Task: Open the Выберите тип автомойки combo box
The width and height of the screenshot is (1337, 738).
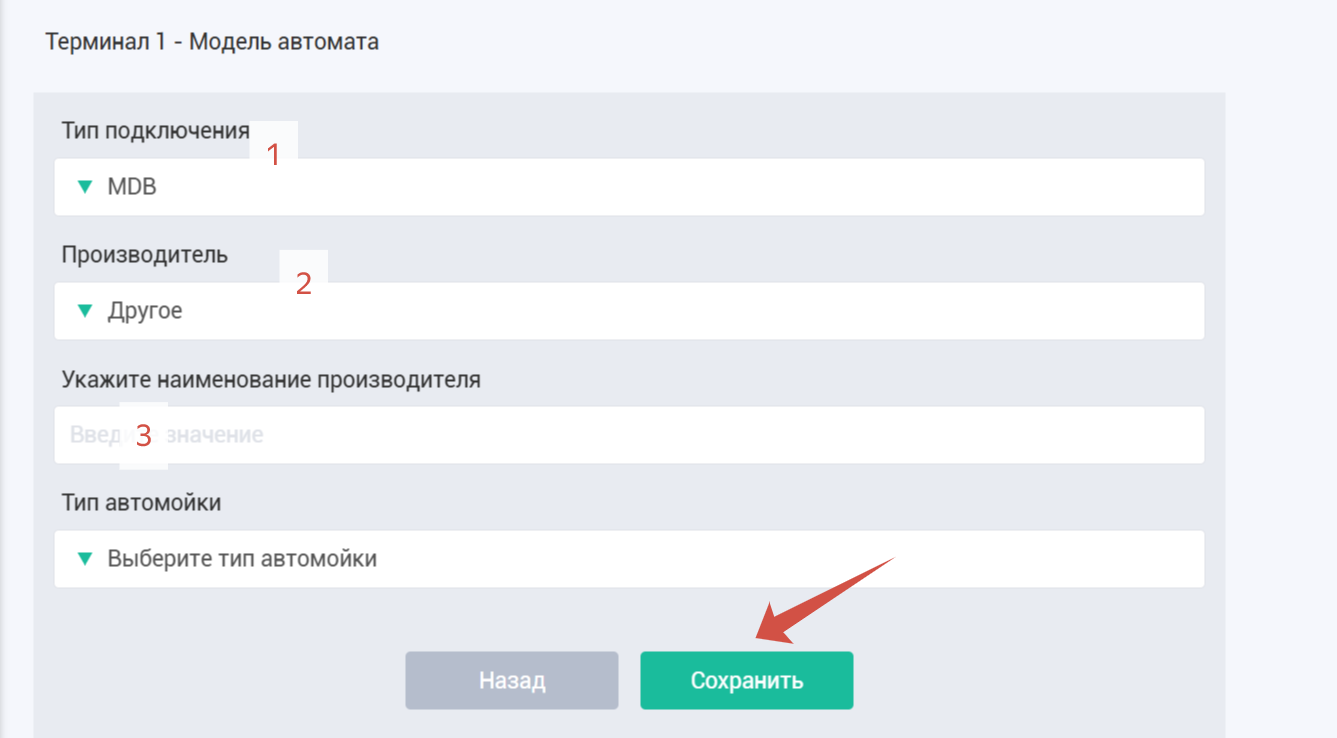Action: [629, 559]
